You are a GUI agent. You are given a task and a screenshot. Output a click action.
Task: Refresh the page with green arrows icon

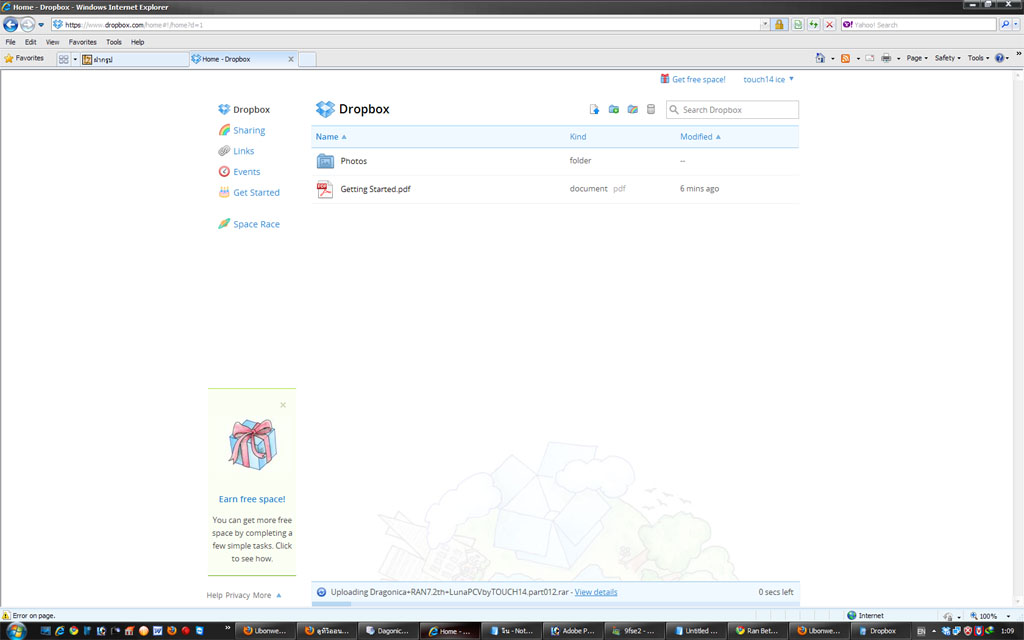click(x=813, y=25)
